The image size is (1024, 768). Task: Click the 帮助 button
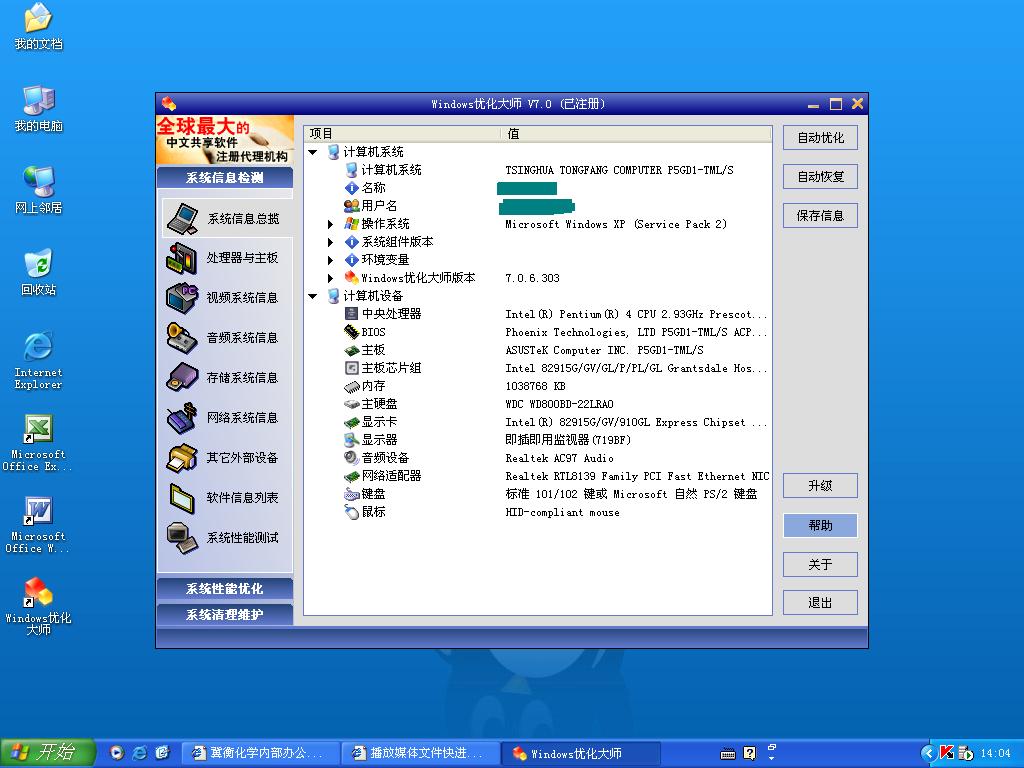820,525
